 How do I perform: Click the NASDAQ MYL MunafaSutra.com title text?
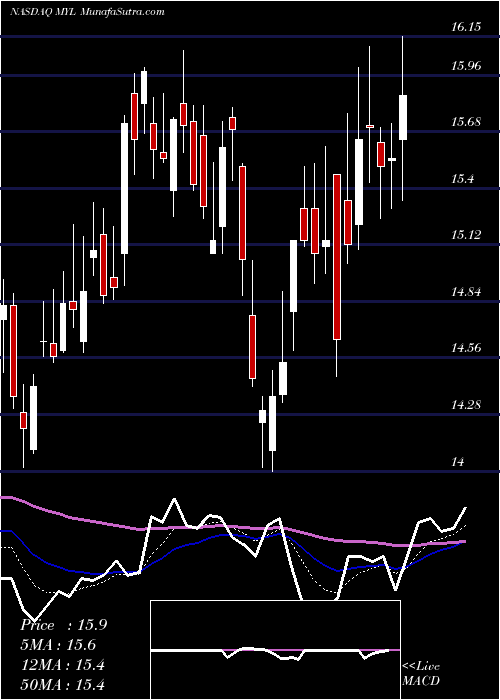(x=88, y=12)
